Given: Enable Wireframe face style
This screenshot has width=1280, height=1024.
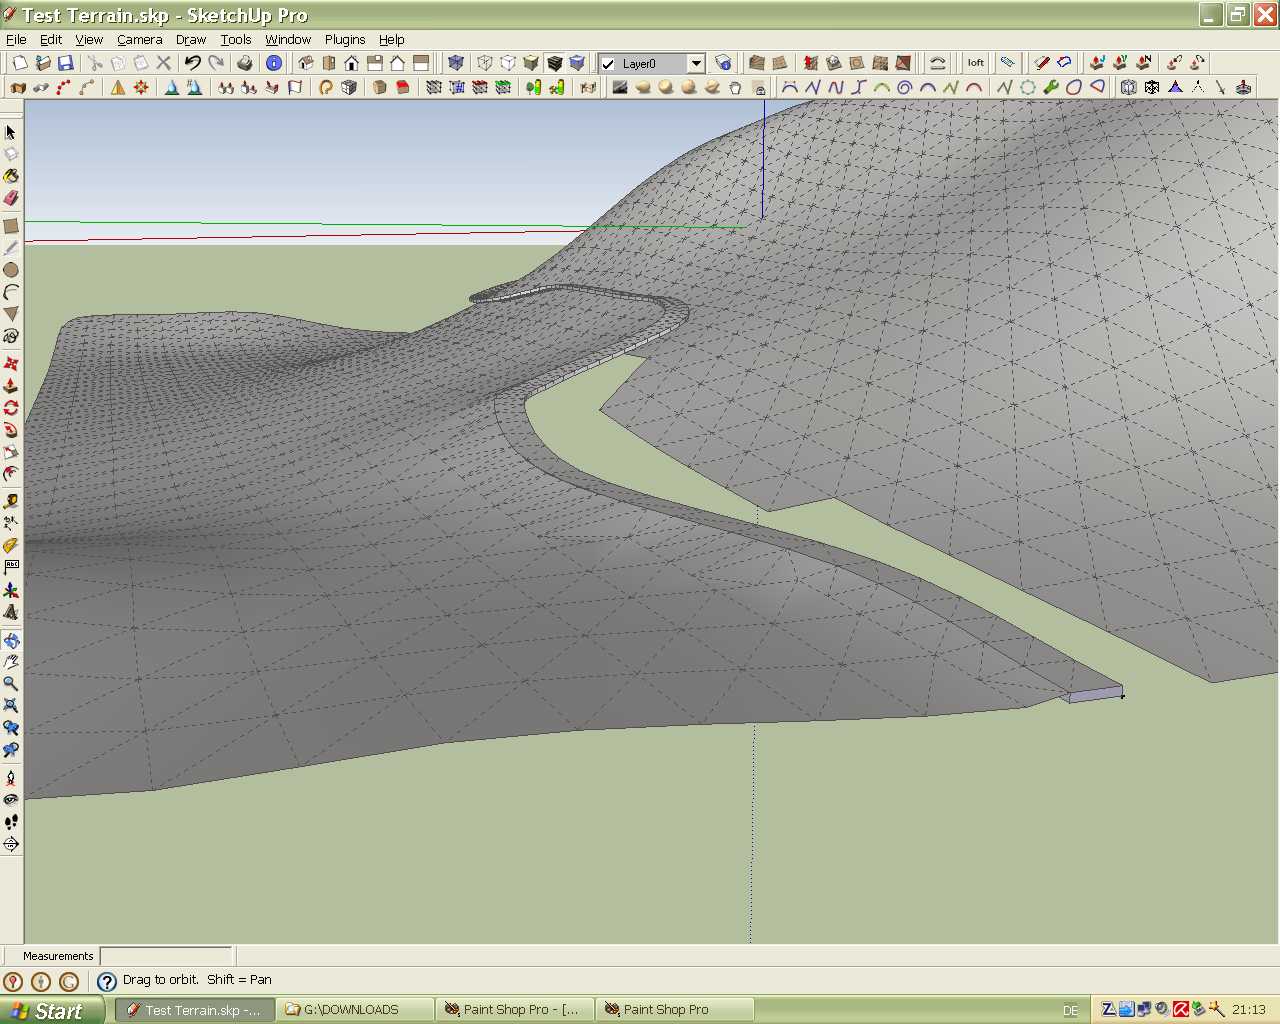Looking at the screenshot, I should tap(485, 63).
